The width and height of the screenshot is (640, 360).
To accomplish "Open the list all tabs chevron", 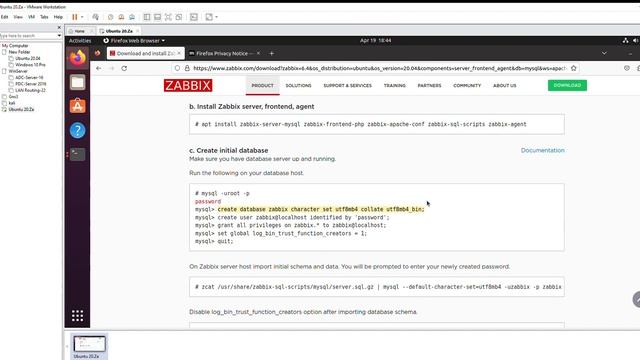I will [604, 53].
